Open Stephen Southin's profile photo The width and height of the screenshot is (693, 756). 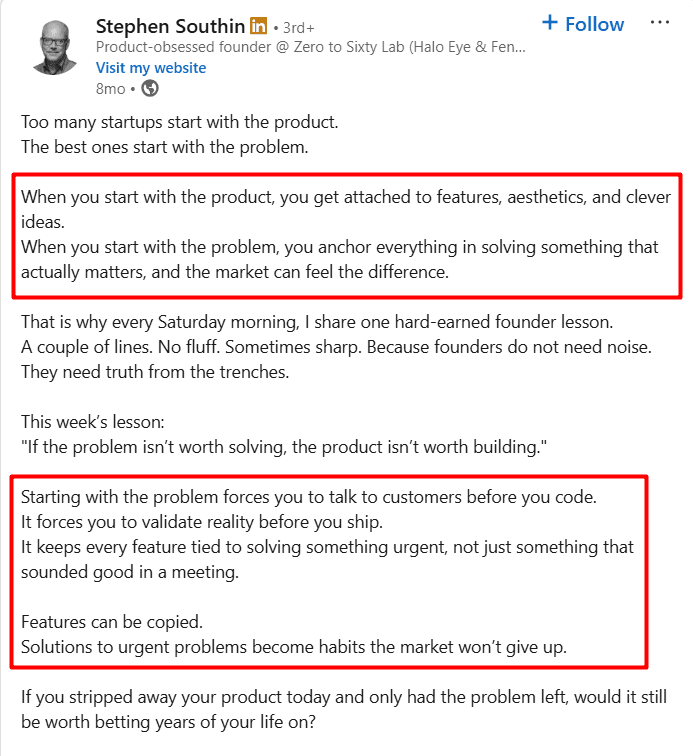(x=55, y=46)
